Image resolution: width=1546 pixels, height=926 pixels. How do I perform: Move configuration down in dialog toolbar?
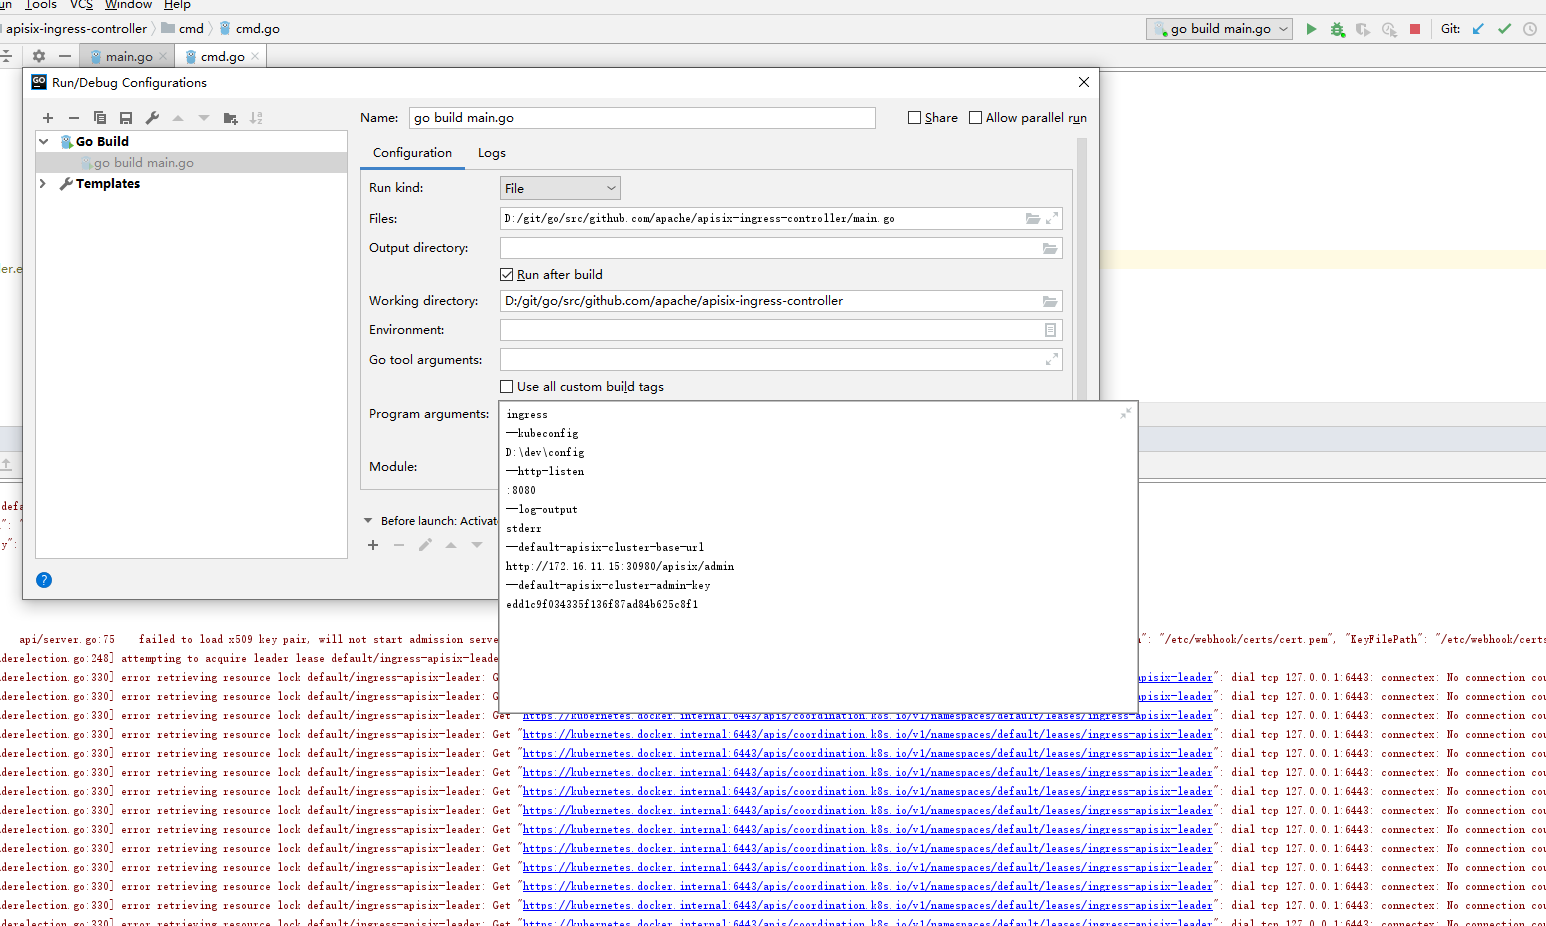pos(204,118)
